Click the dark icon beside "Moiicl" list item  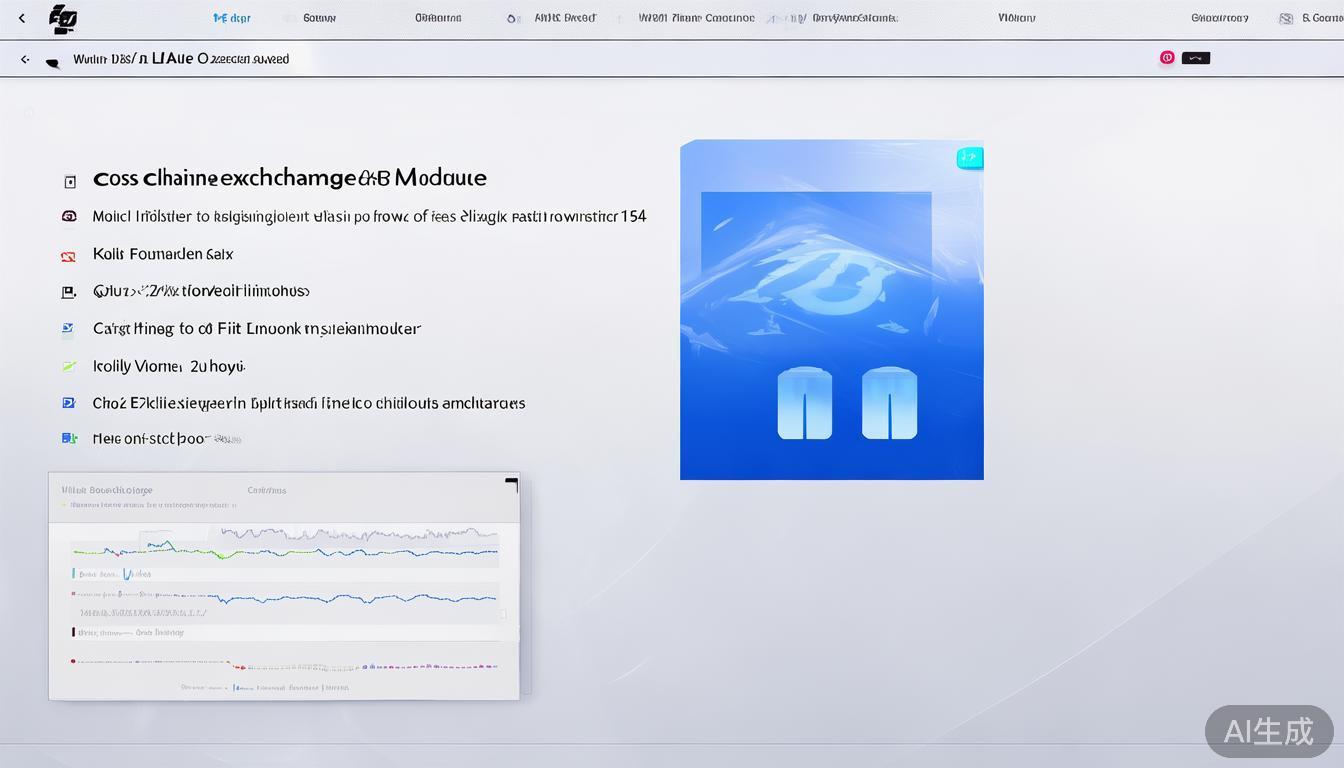[68, 216]
